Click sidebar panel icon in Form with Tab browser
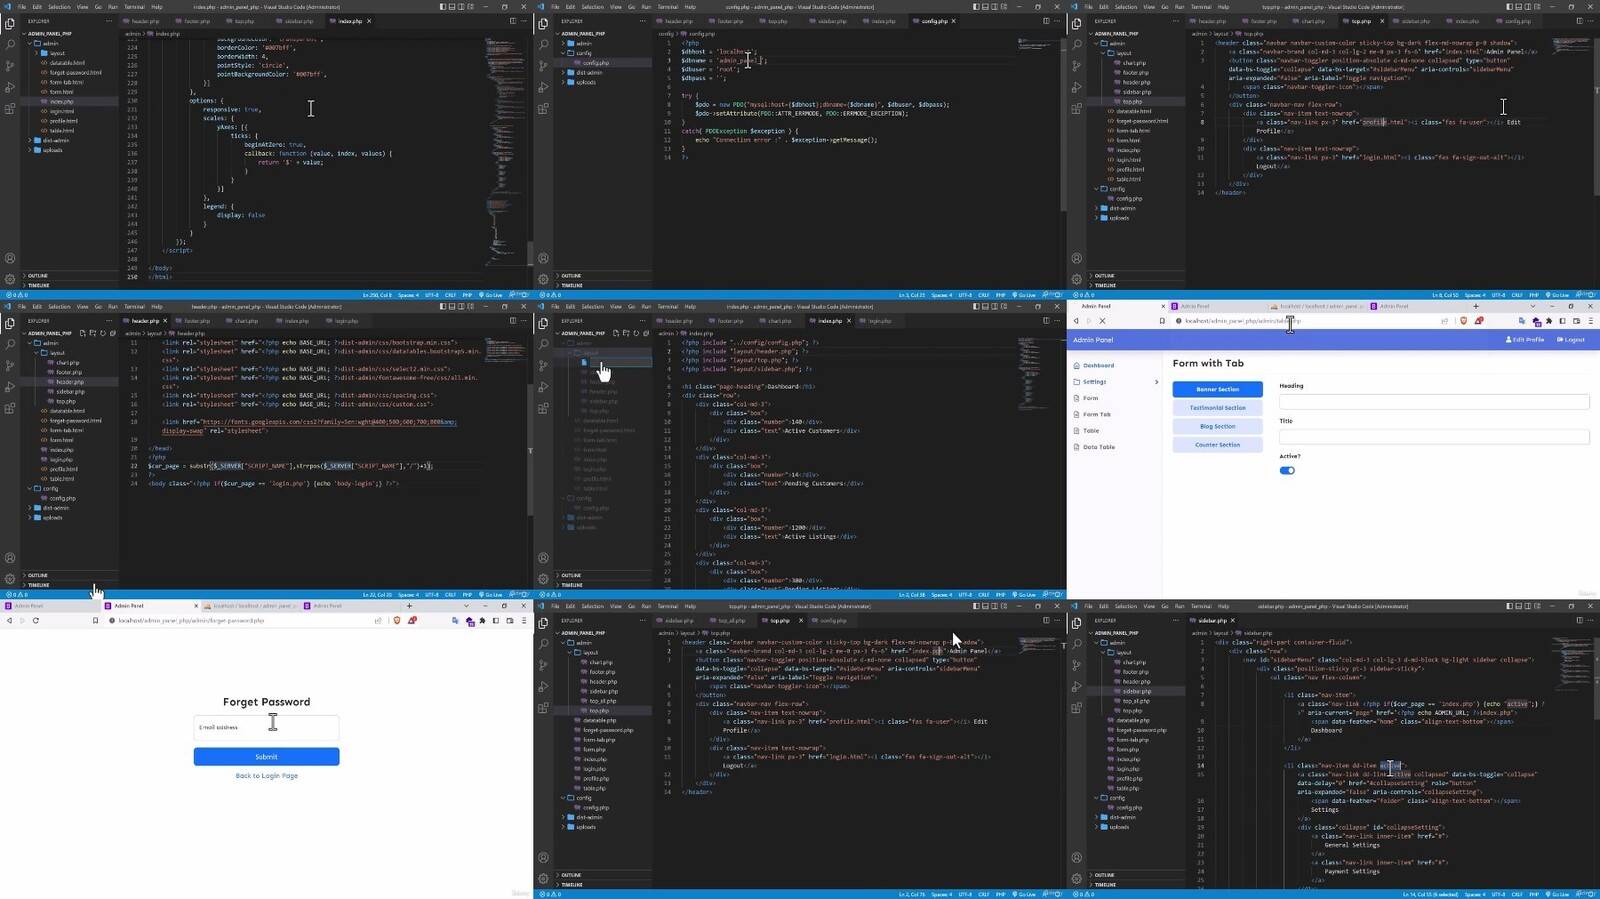The height and width of the screenshot is (899, 1600). 1562,321
